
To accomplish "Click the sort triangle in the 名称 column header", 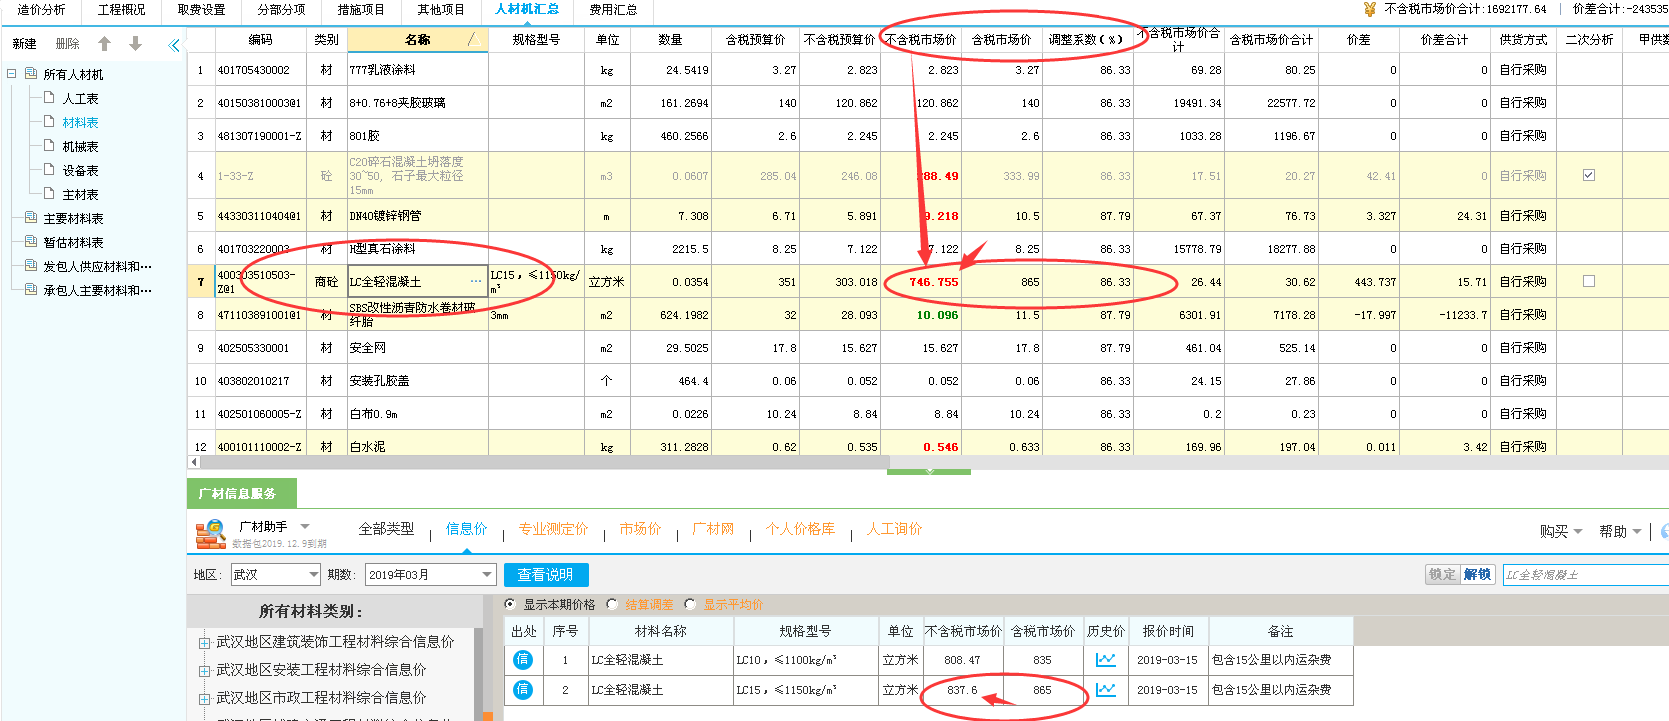I will pos(471,40).
